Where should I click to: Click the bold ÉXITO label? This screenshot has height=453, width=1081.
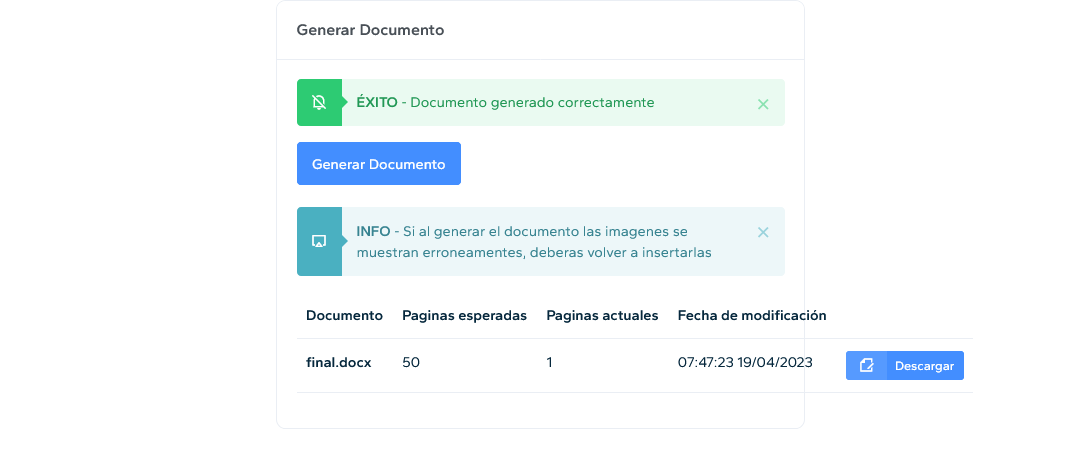point(376,102)
